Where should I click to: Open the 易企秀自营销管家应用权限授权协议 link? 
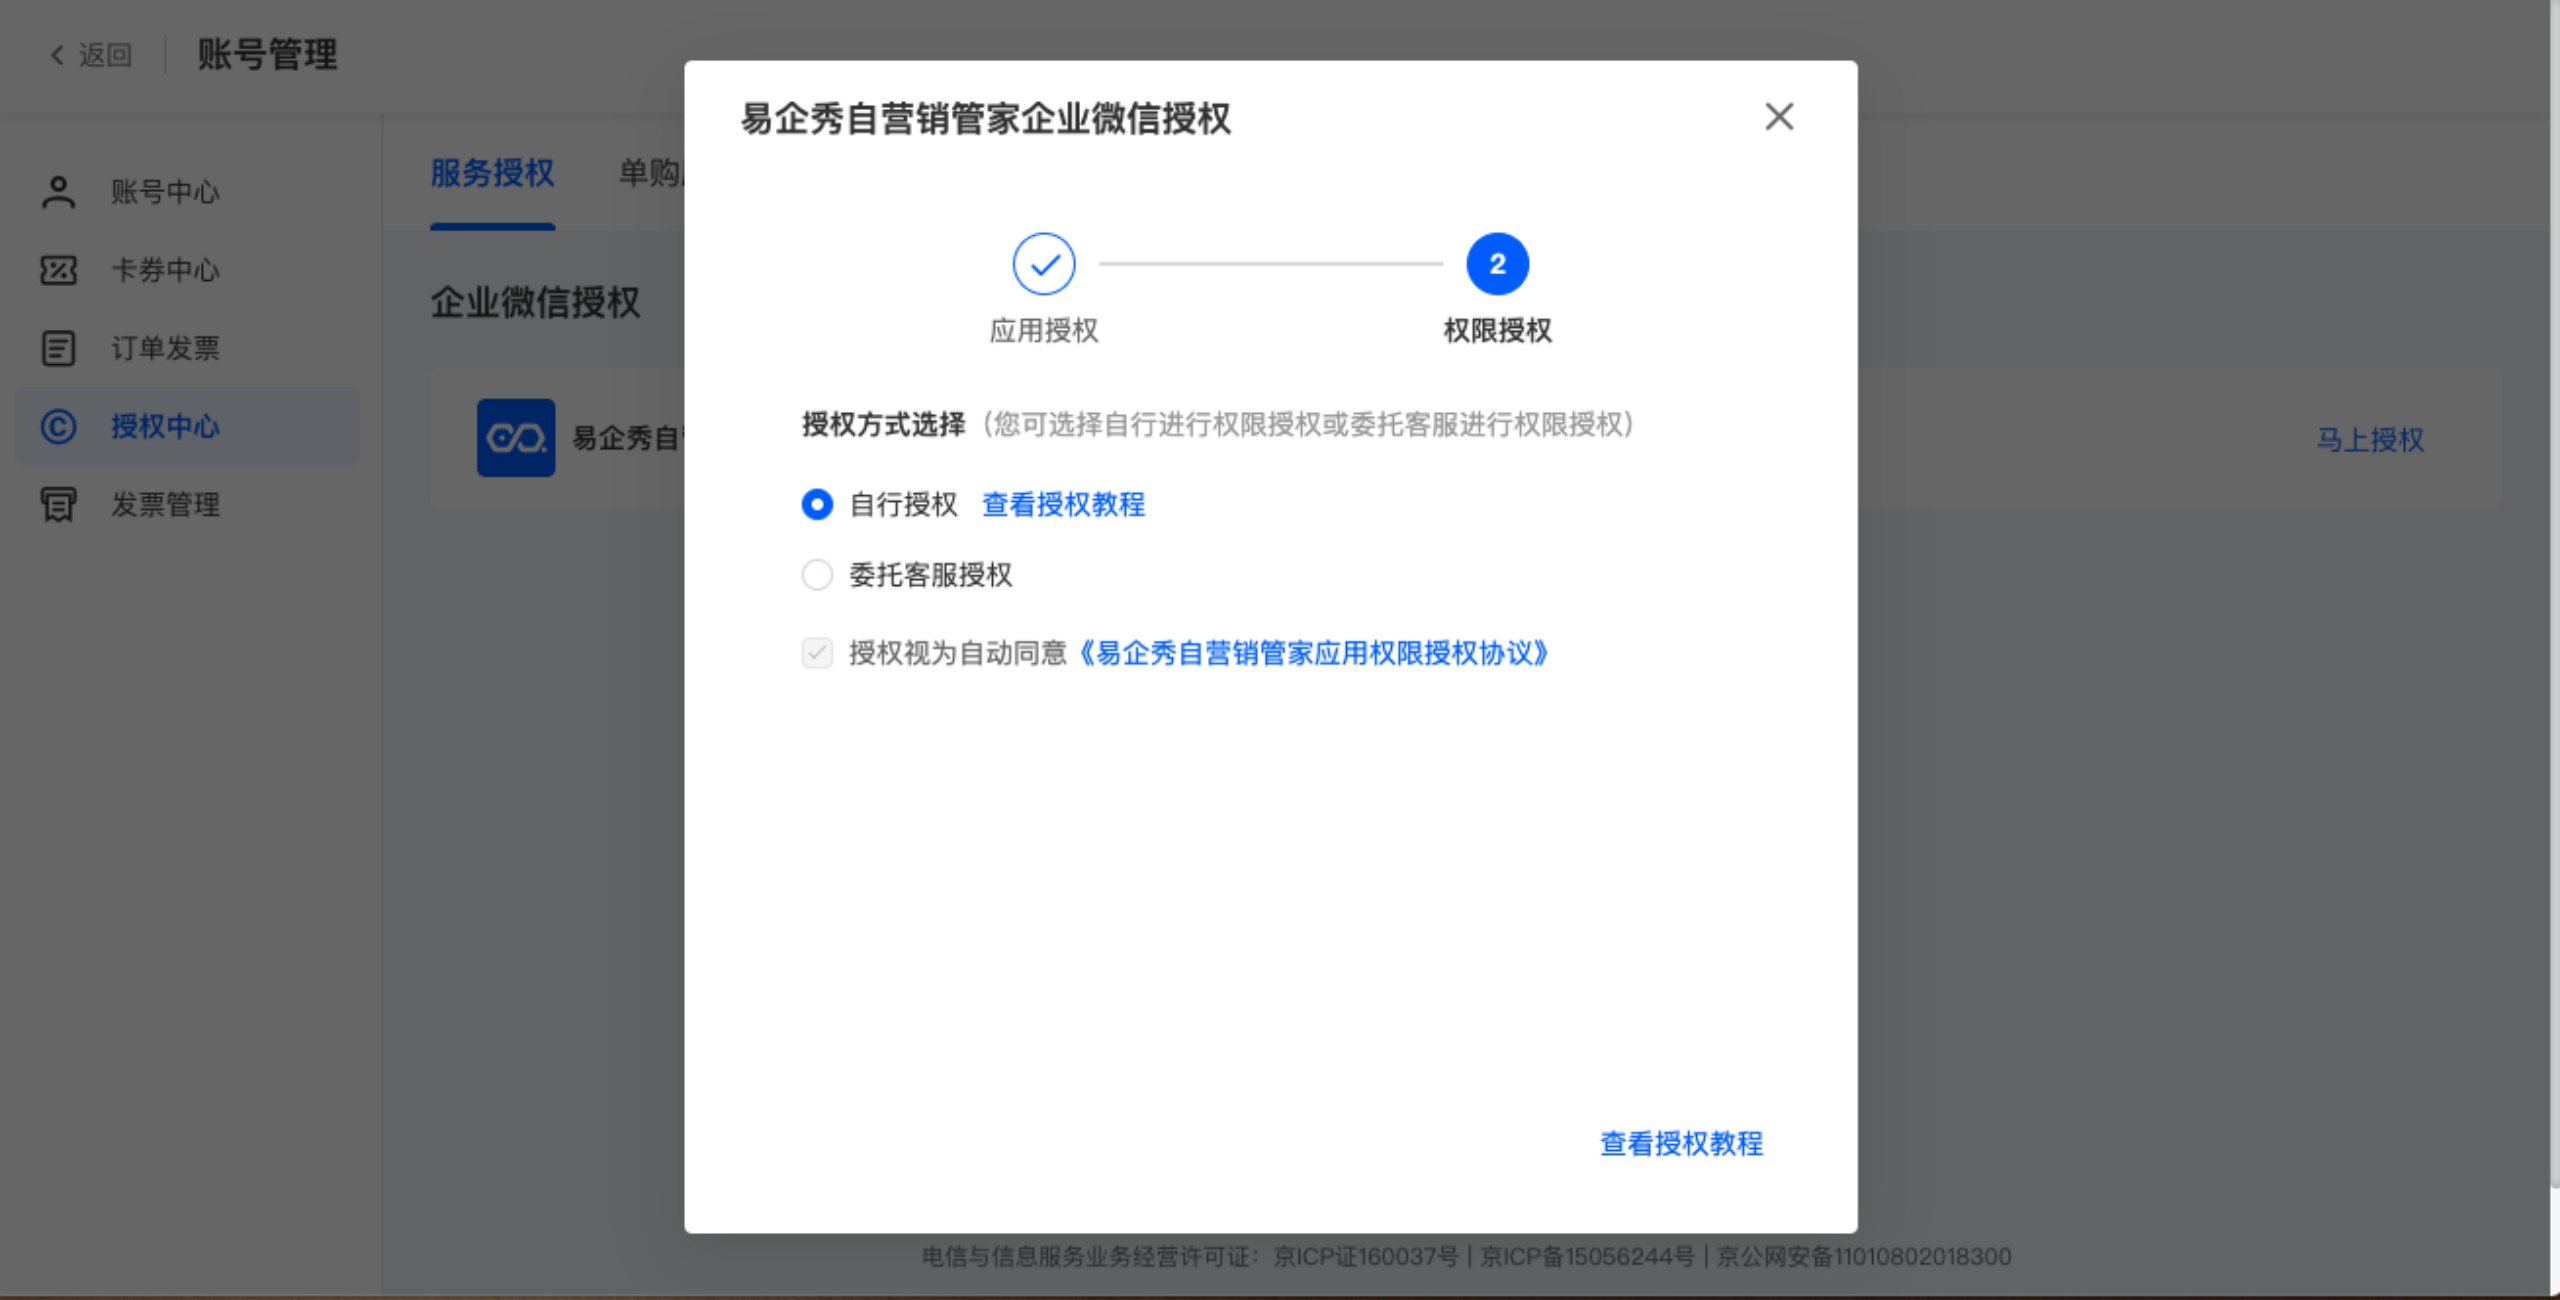[x=1313, y=653]
